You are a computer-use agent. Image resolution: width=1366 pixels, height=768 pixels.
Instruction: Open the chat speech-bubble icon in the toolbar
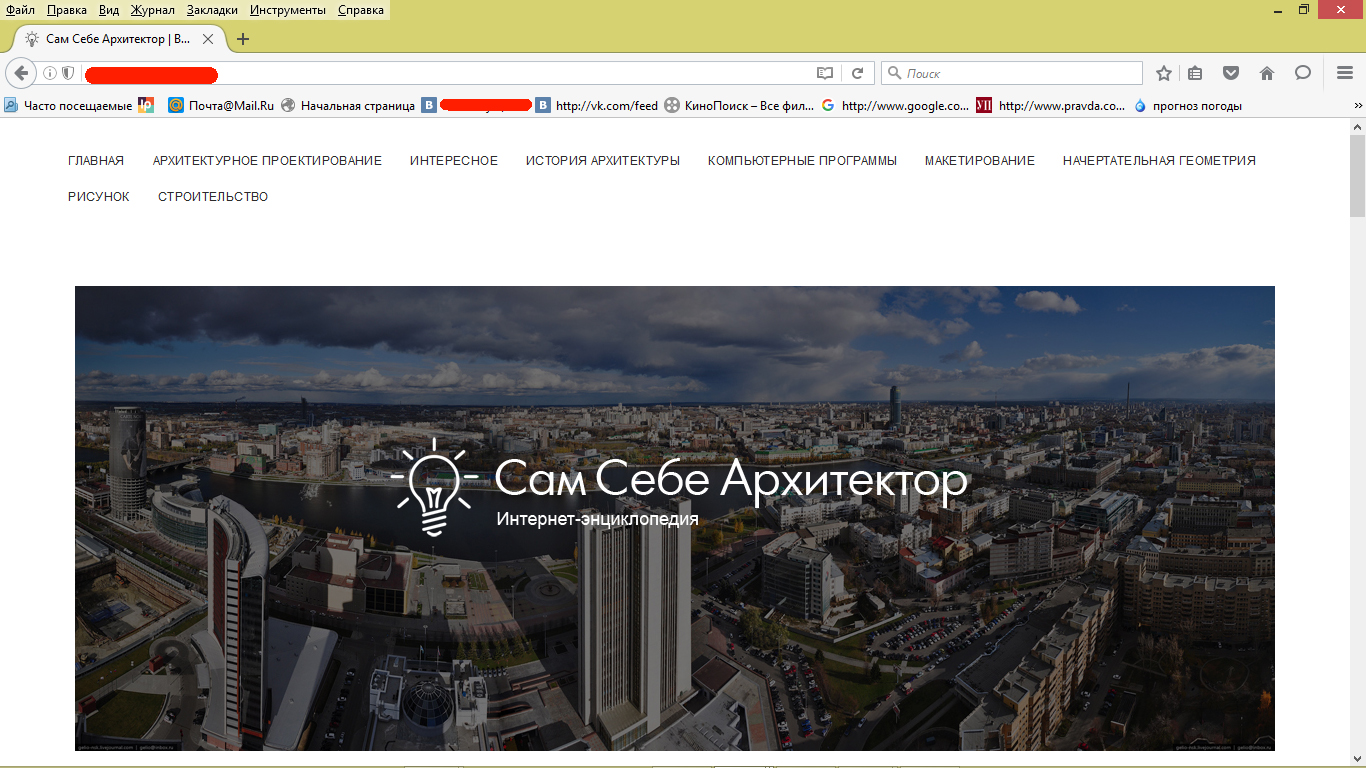(1303, 73)
